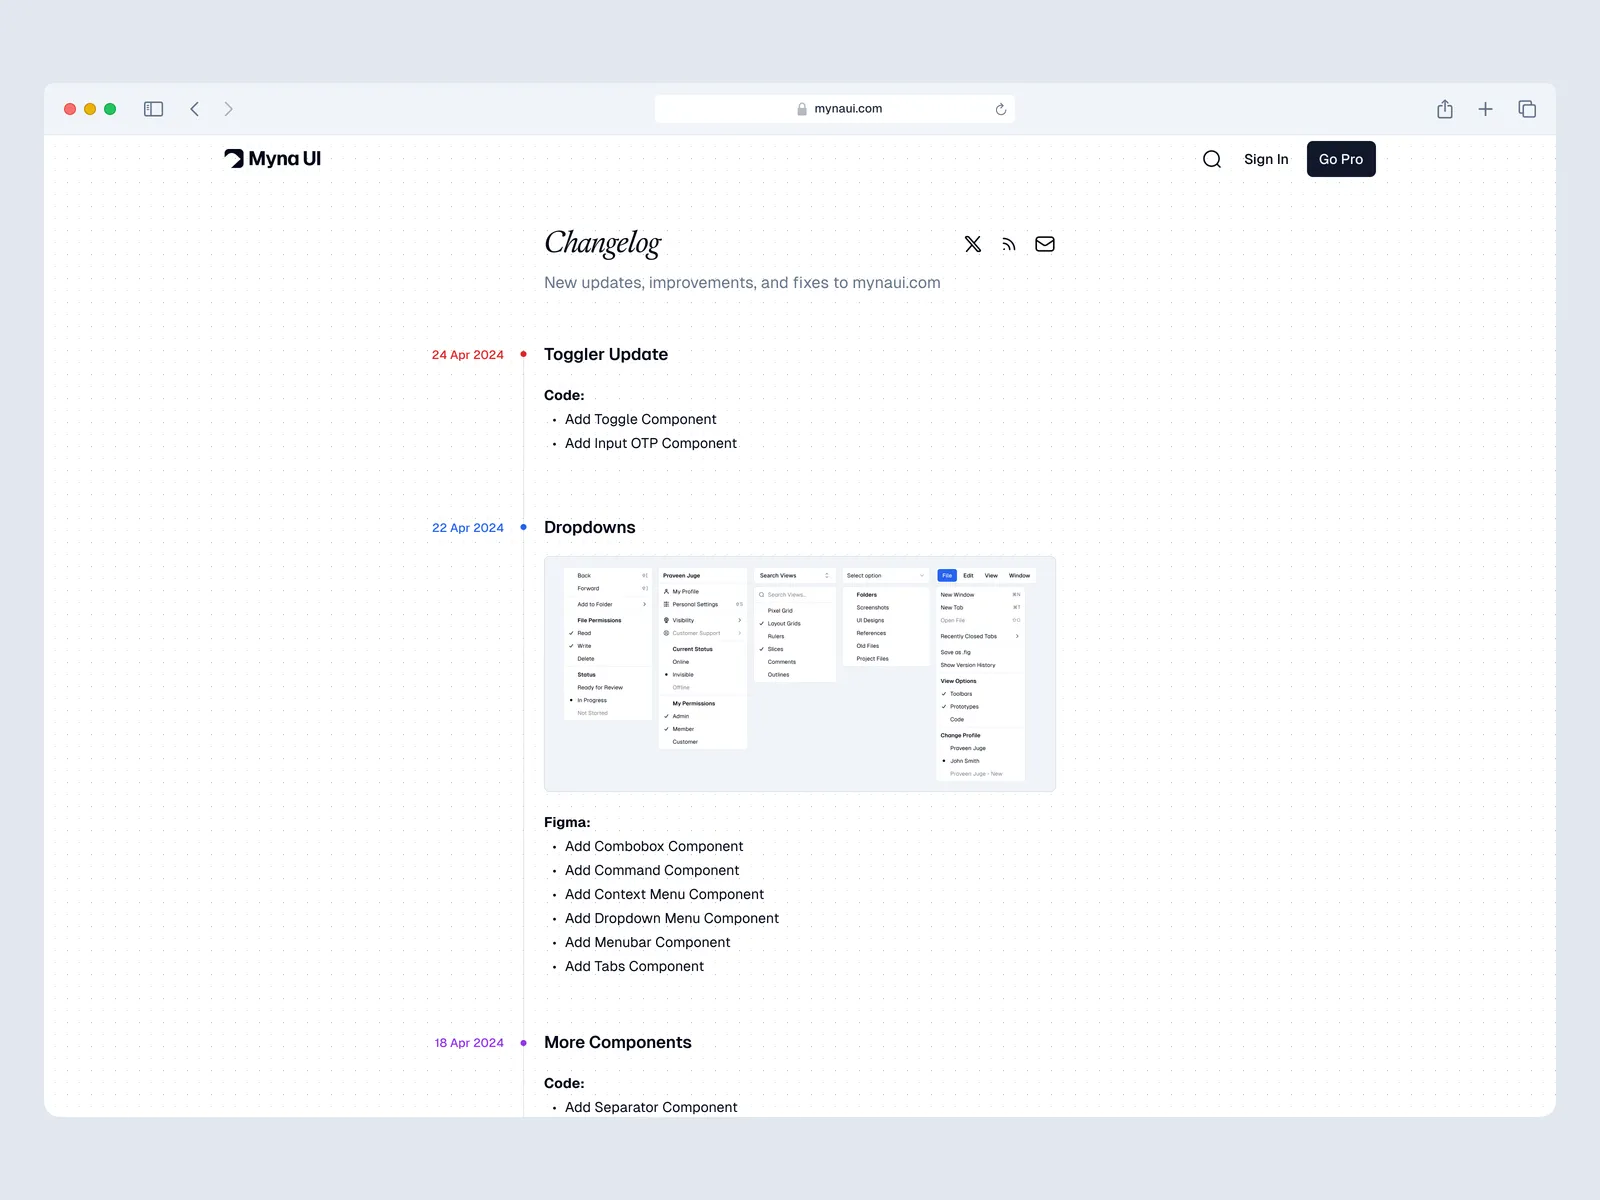The image size is (1600, 1200).
Task: Click the X (Twitter) icon
Action: click(972, 244)
